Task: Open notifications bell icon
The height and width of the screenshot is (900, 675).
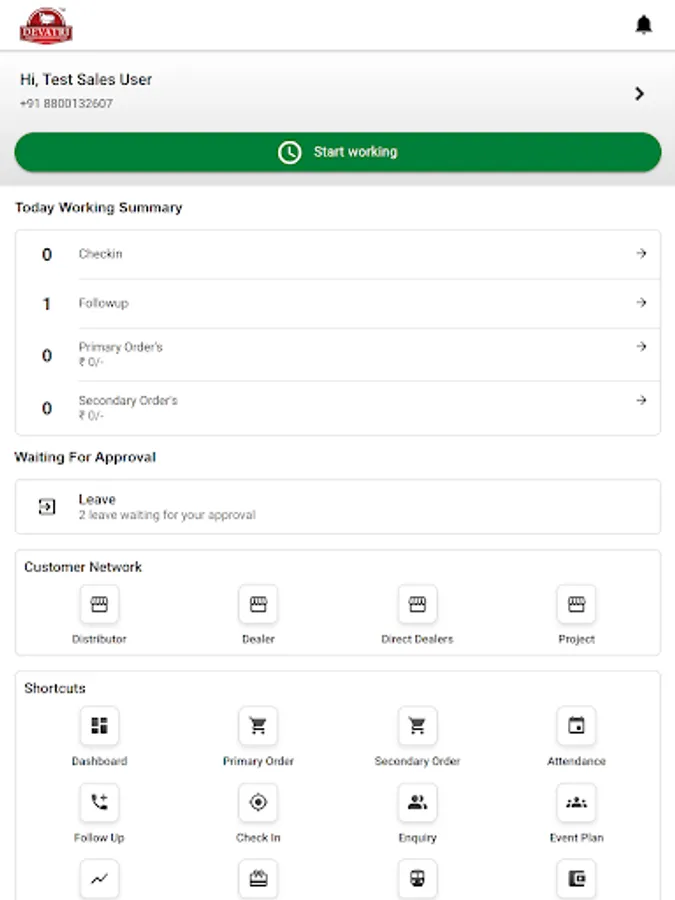Action: [644, 25]
